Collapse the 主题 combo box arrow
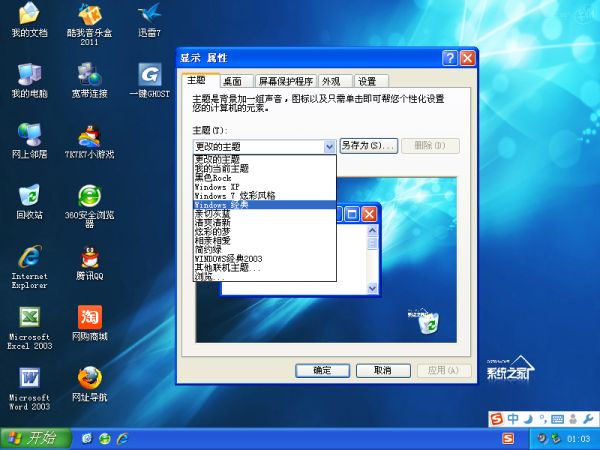Viewport: 600px width, 450px height. point(329,146)
